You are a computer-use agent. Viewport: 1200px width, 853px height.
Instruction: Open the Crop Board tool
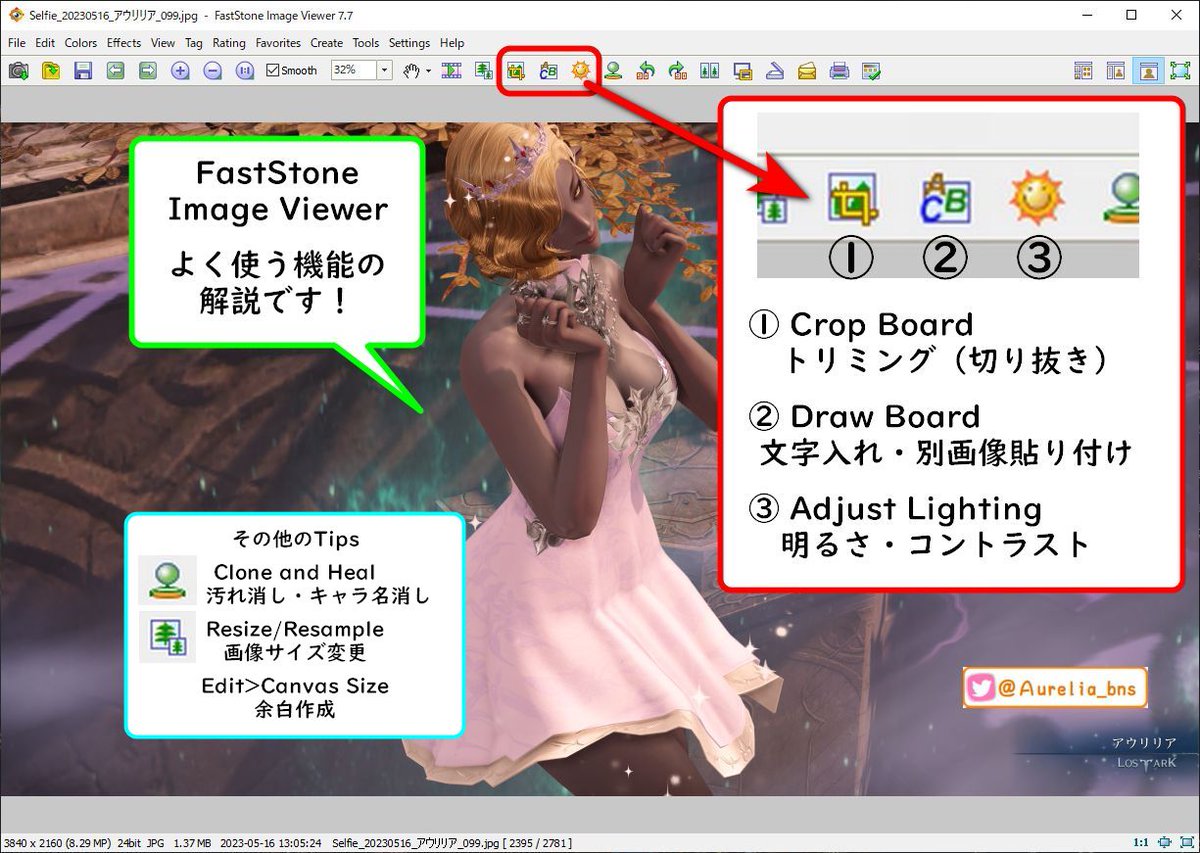pyautogui.click(x=516, y=70)
